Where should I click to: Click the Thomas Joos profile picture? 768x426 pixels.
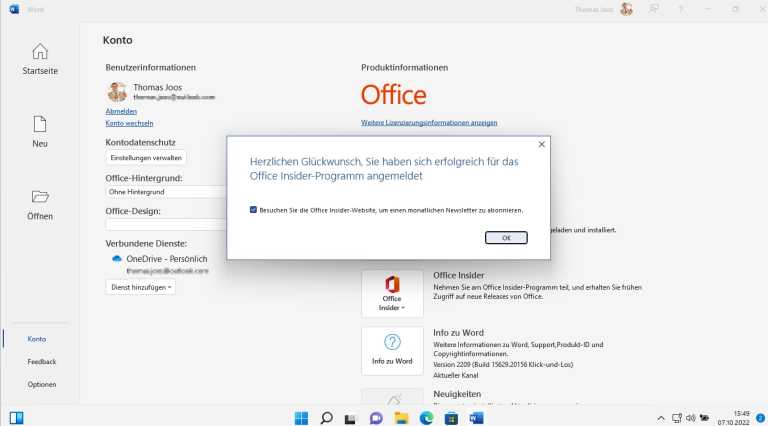117,92
